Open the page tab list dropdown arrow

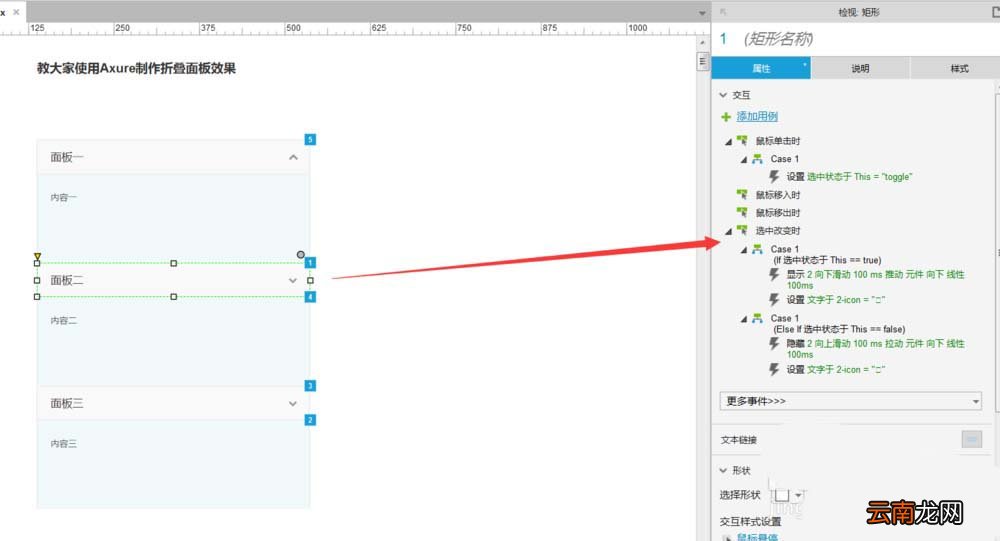click(x=702, y=13)
